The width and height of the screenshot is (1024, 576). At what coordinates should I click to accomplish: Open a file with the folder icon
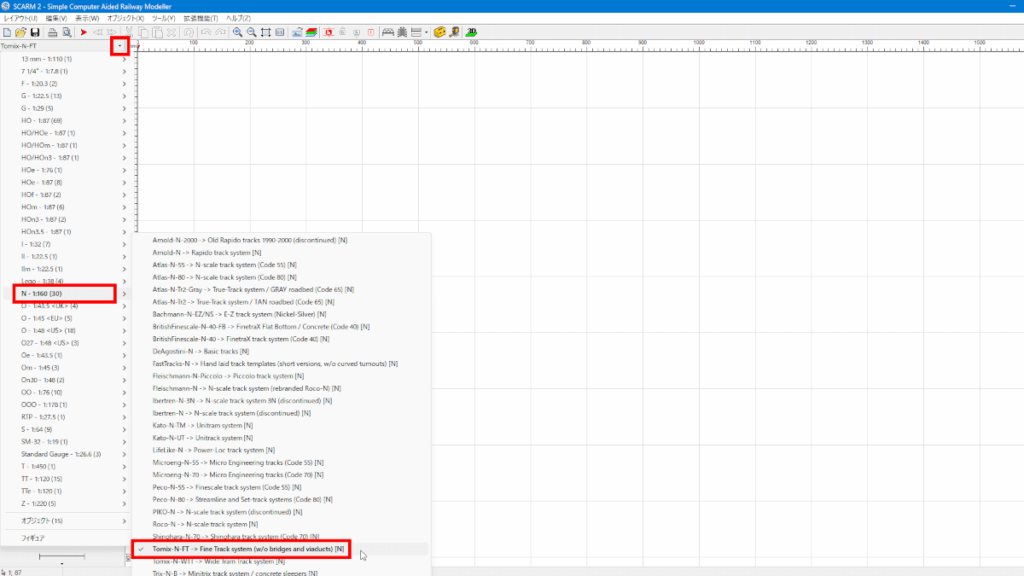[x=21, y=32]
